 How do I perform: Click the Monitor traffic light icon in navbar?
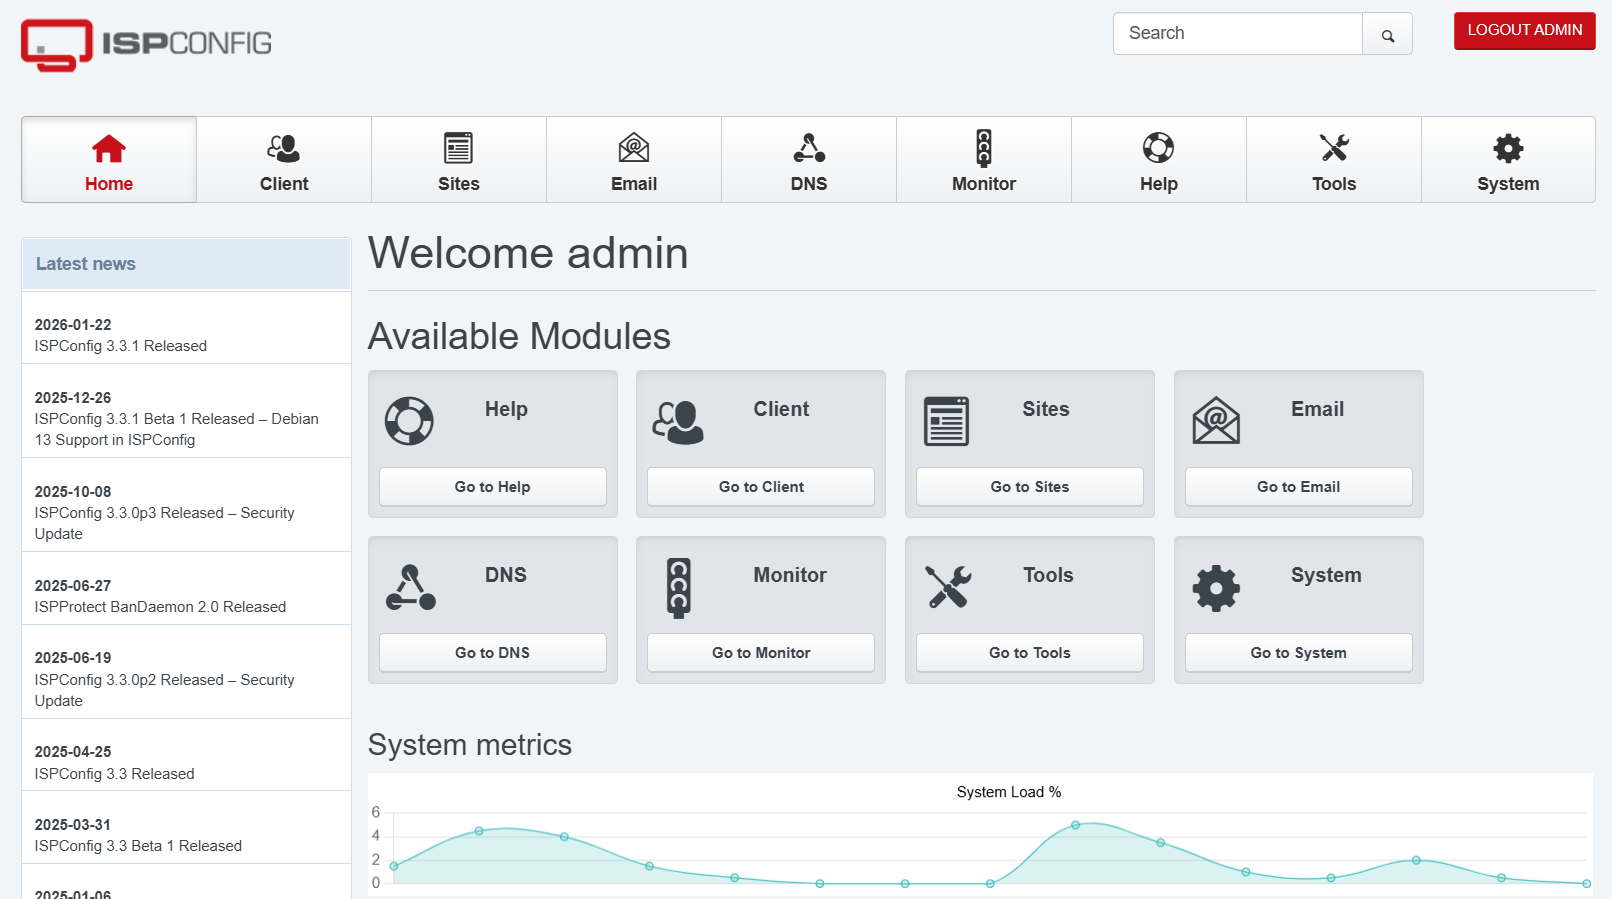pos(984,148)
